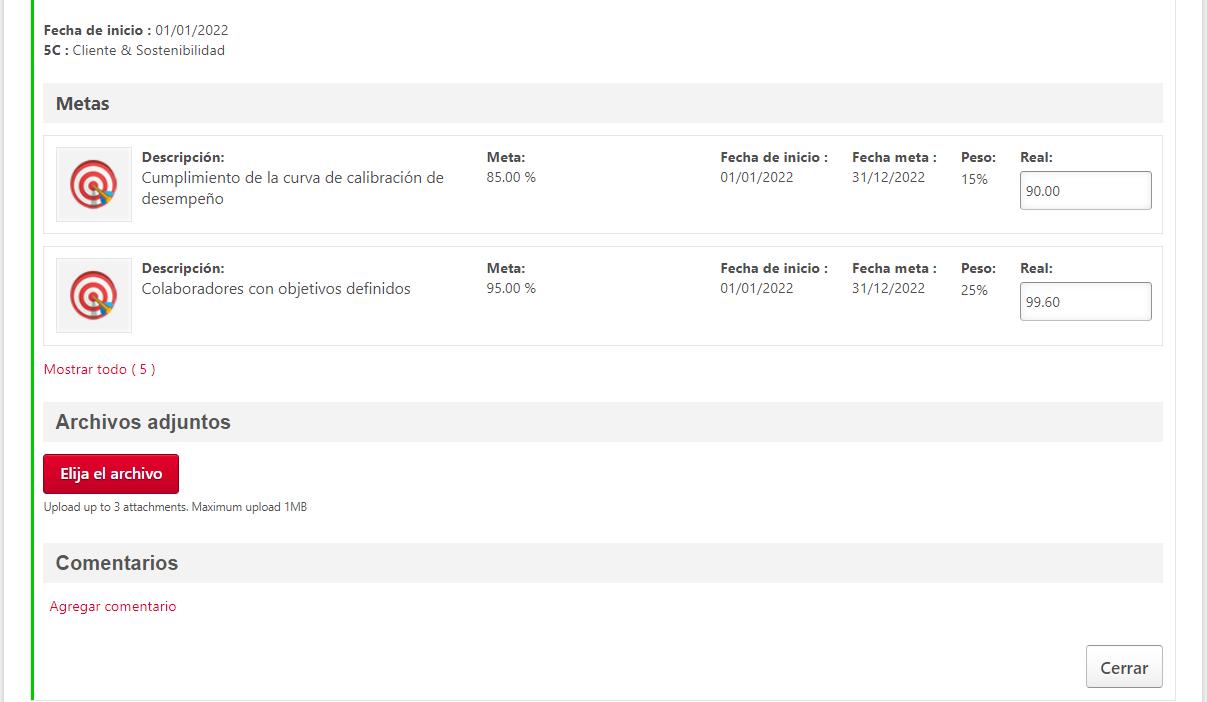Click the 25% Peso value
The image size is (1207, 702).
pos(974,291)
